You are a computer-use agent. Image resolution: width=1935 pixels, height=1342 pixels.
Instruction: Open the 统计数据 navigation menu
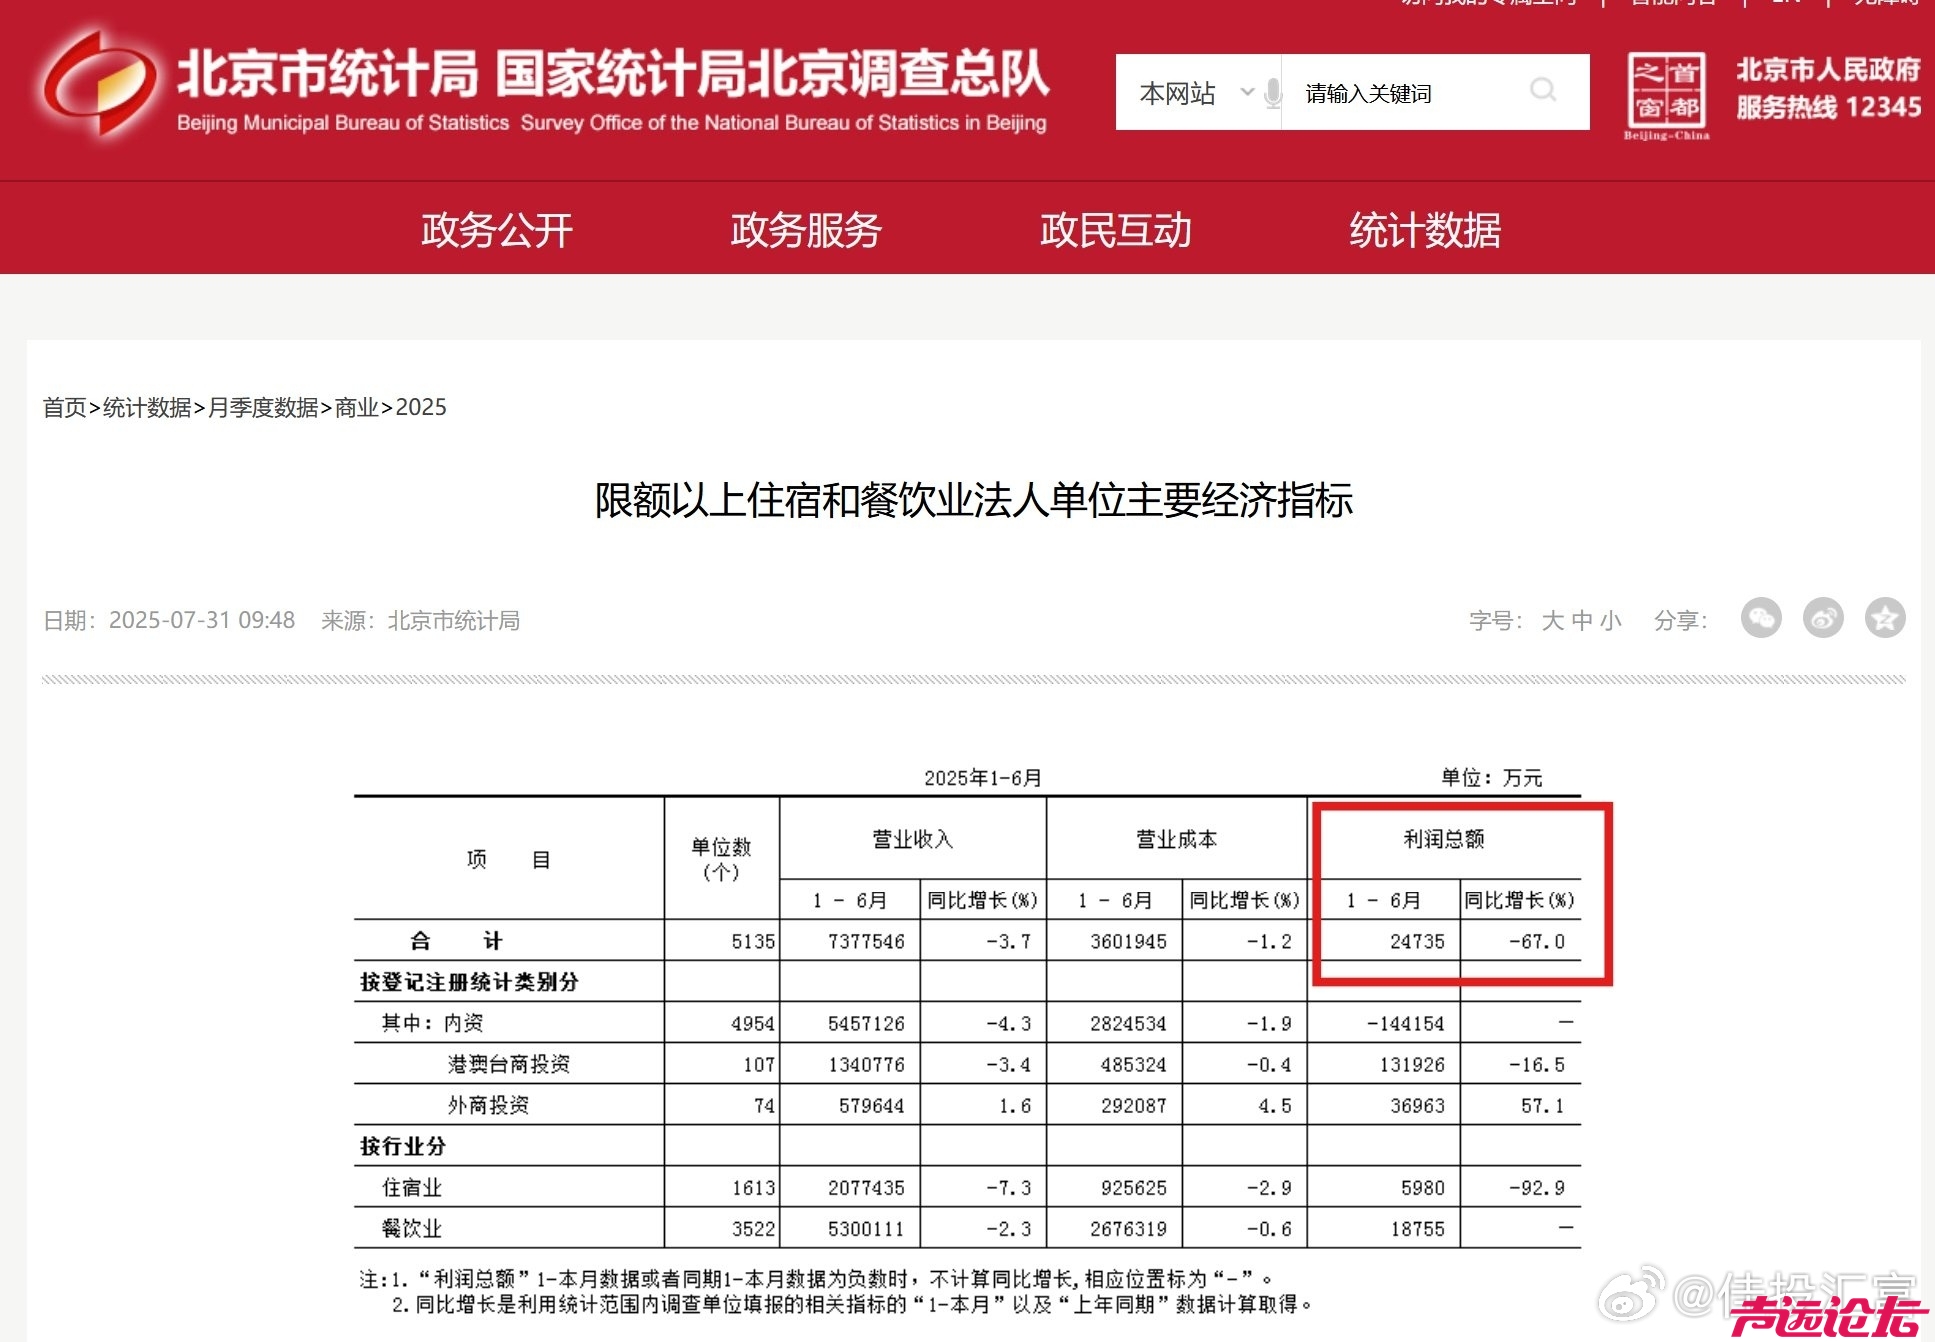[x=1425, y=230]
